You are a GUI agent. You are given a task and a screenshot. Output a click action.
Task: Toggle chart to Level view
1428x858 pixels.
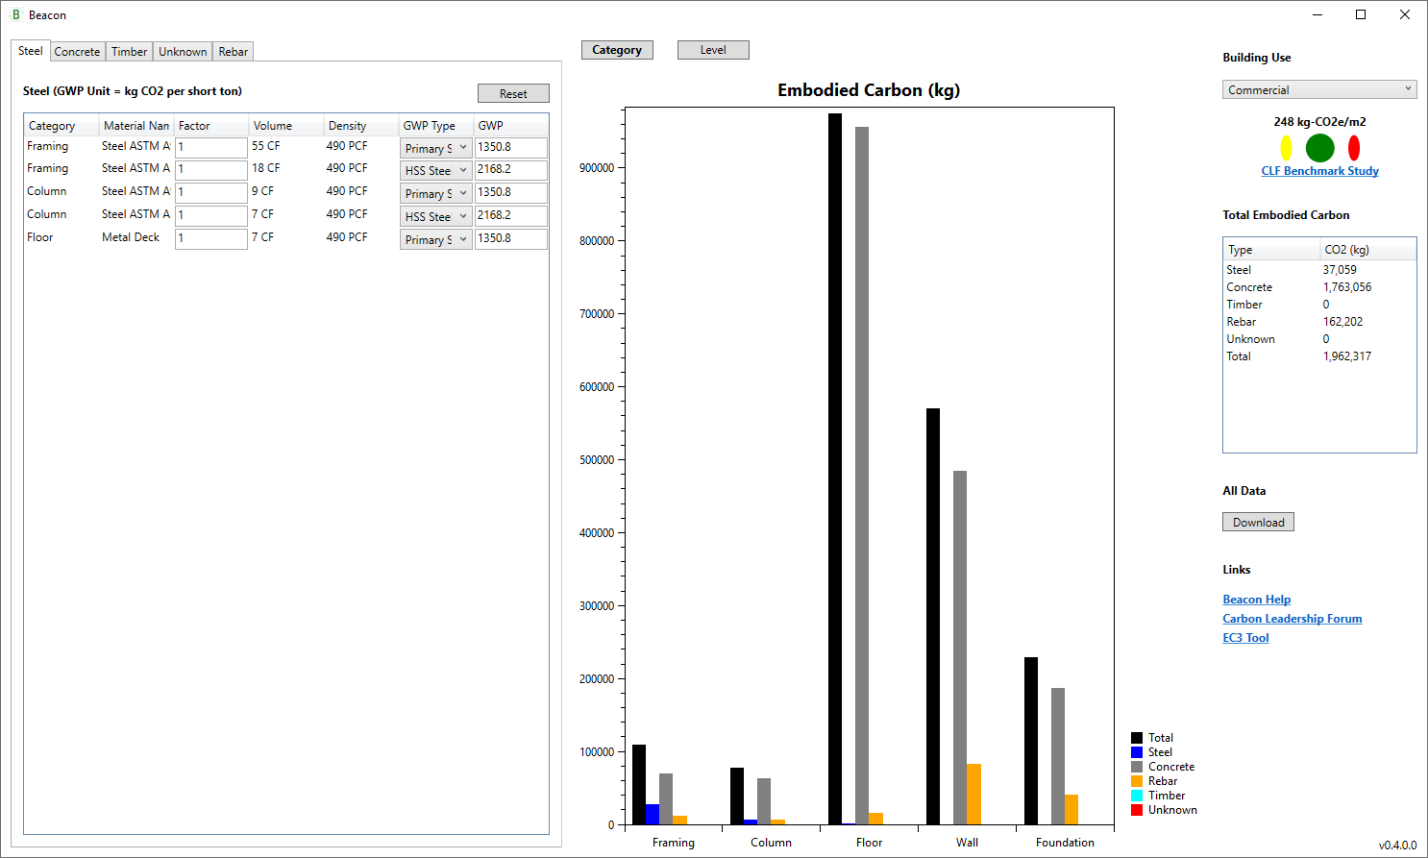pyautogui.click(x=713, y=50)
